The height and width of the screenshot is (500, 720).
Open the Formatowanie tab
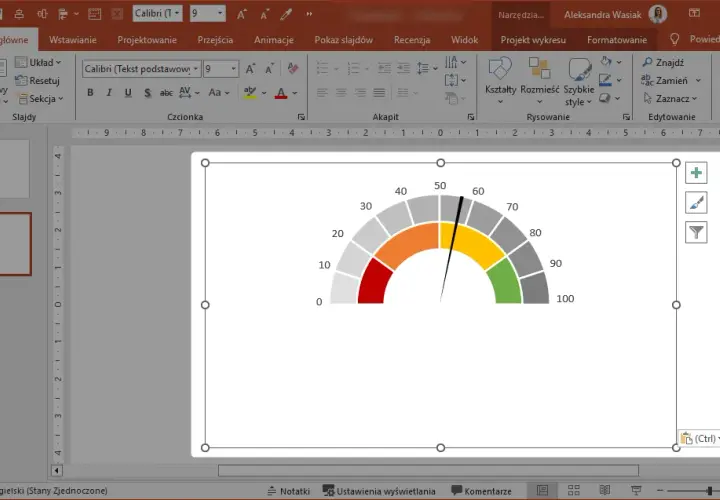617,40
